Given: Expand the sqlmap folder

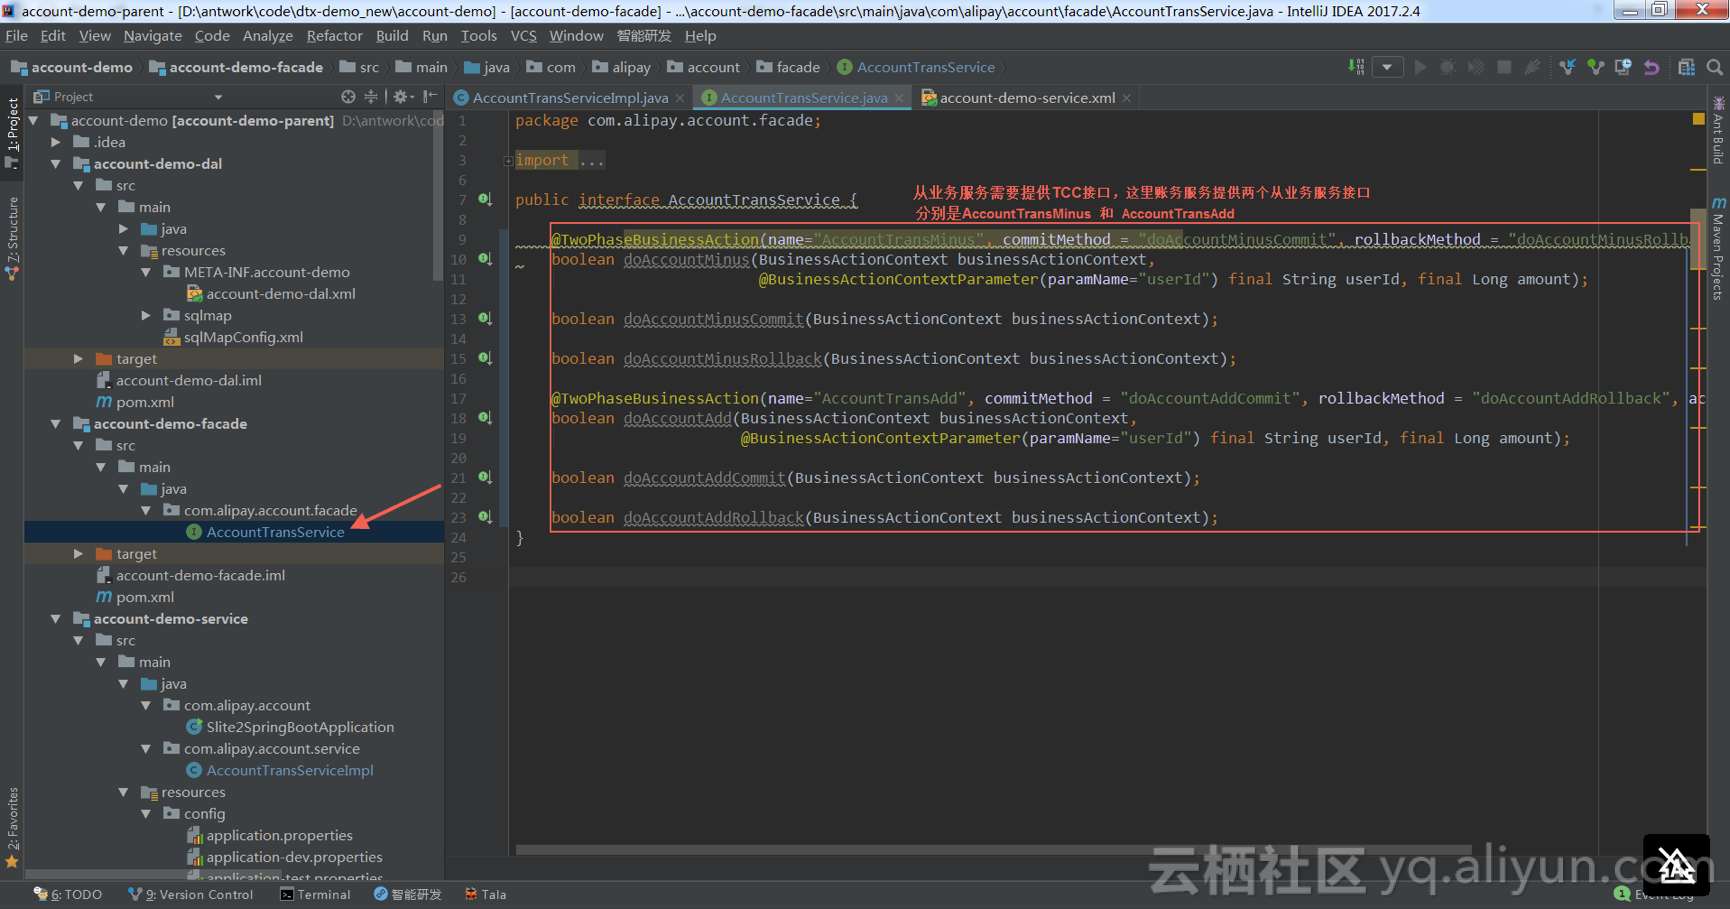Looking at the screenshot, I should pos(146,315).
